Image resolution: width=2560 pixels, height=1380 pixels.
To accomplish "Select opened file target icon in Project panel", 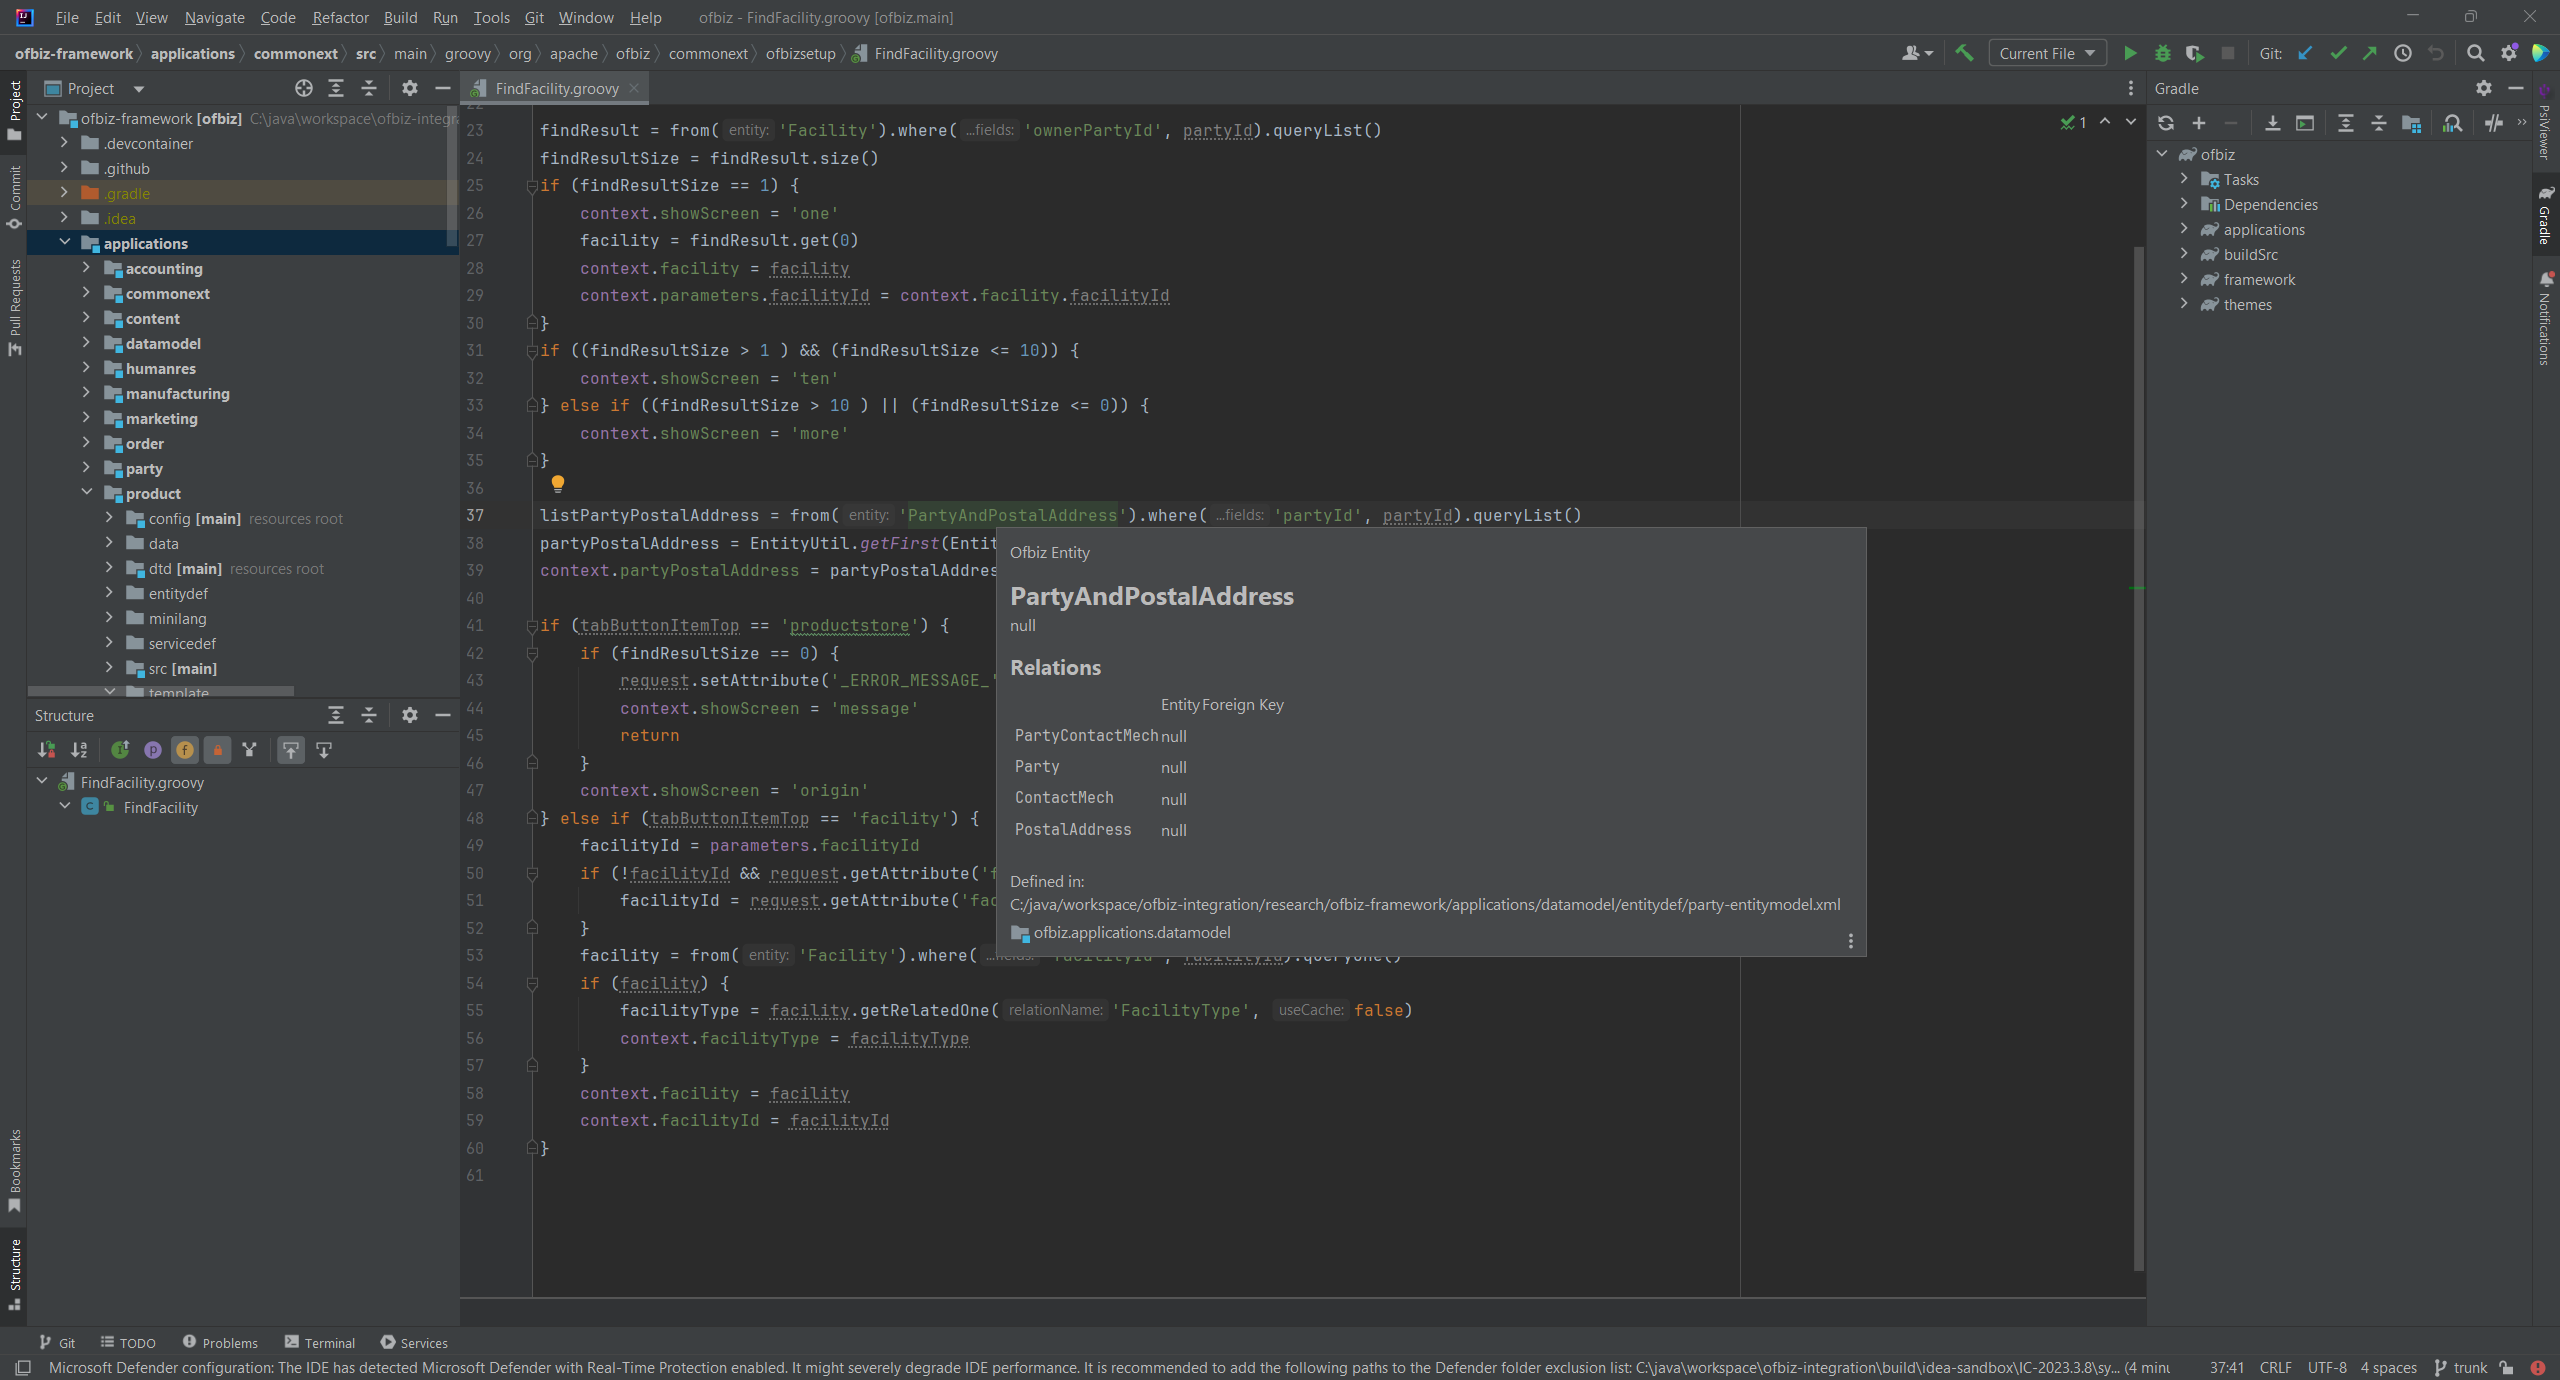I will click(304, 89).
